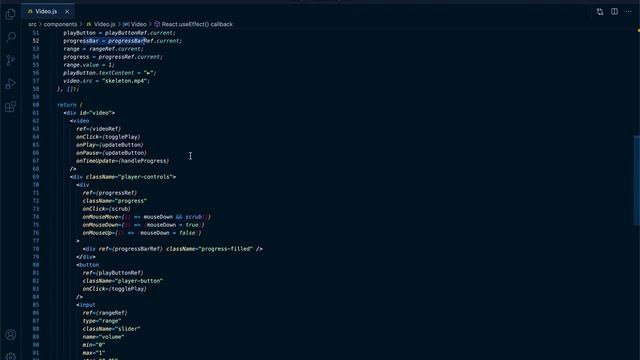Click onClick={togglePlay} on line 64
Screen dimensions: 640x360
pos(108,137)
